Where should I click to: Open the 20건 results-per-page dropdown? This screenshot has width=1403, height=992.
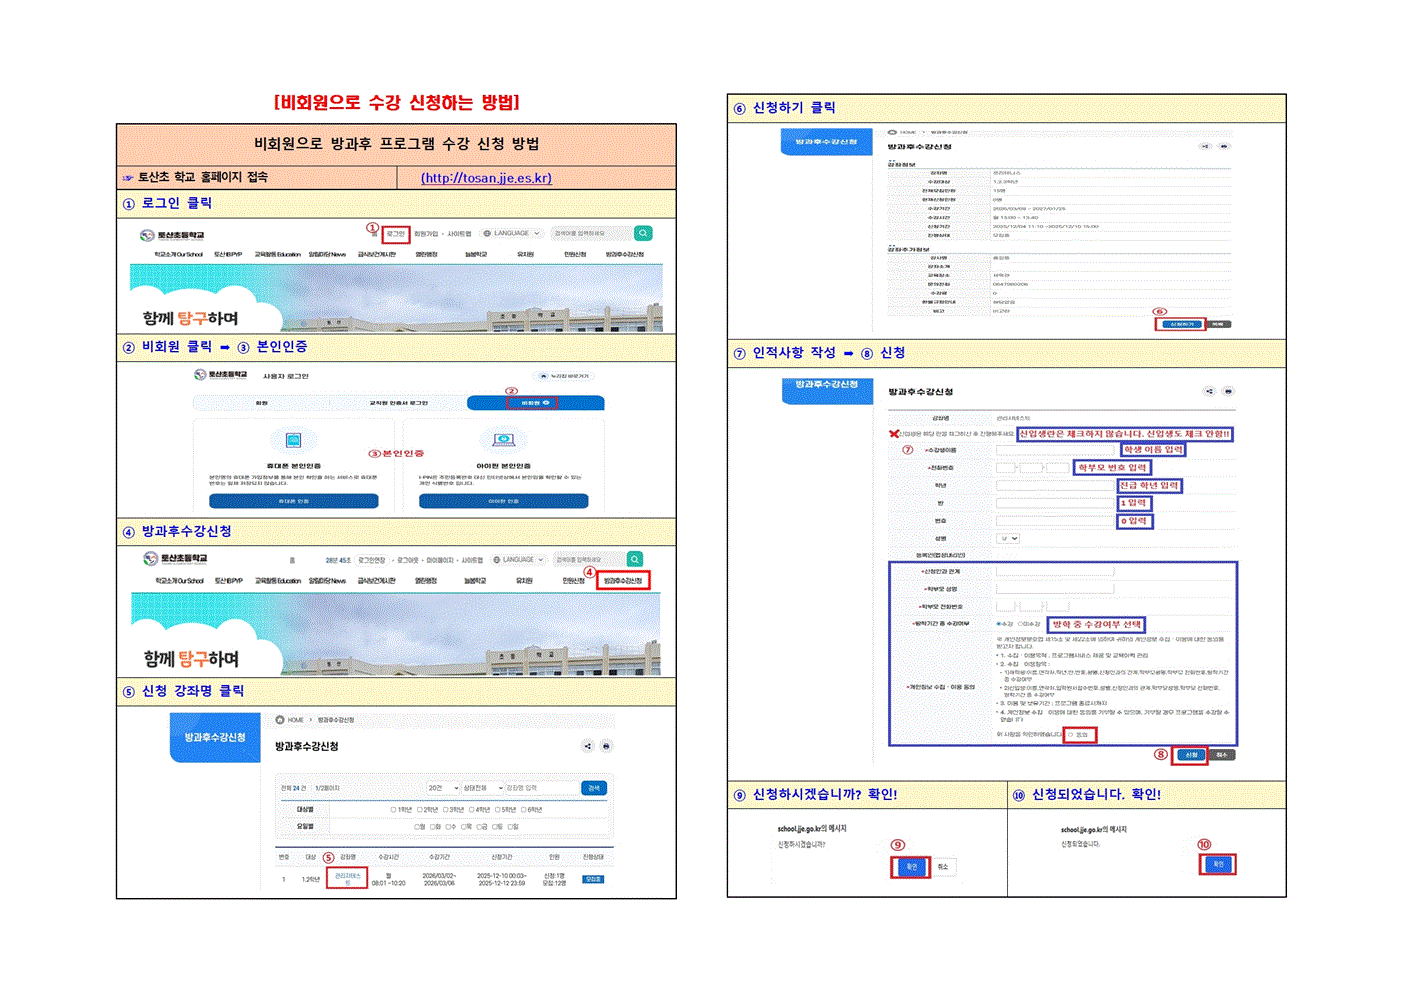[x=442, y=788]
